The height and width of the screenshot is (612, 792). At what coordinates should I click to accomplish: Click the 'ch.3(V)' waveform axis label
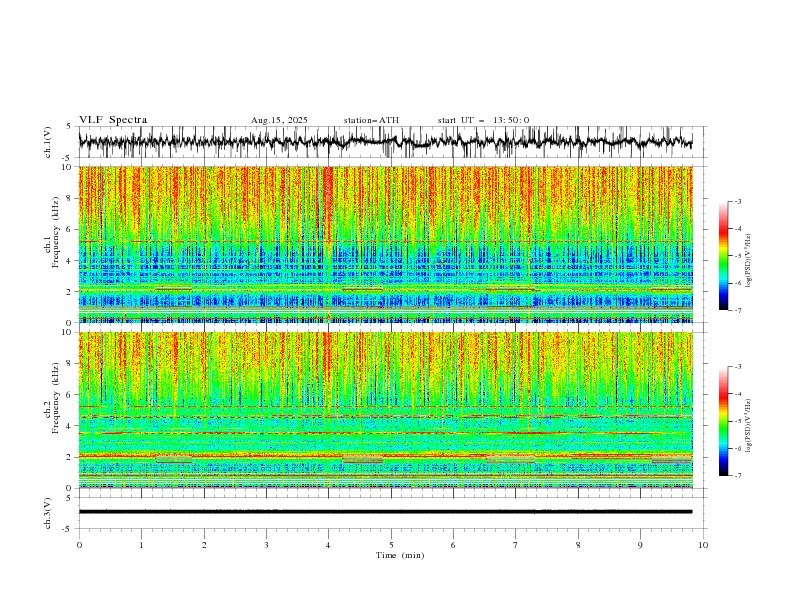pyautogui.click(x=48, y=513)
